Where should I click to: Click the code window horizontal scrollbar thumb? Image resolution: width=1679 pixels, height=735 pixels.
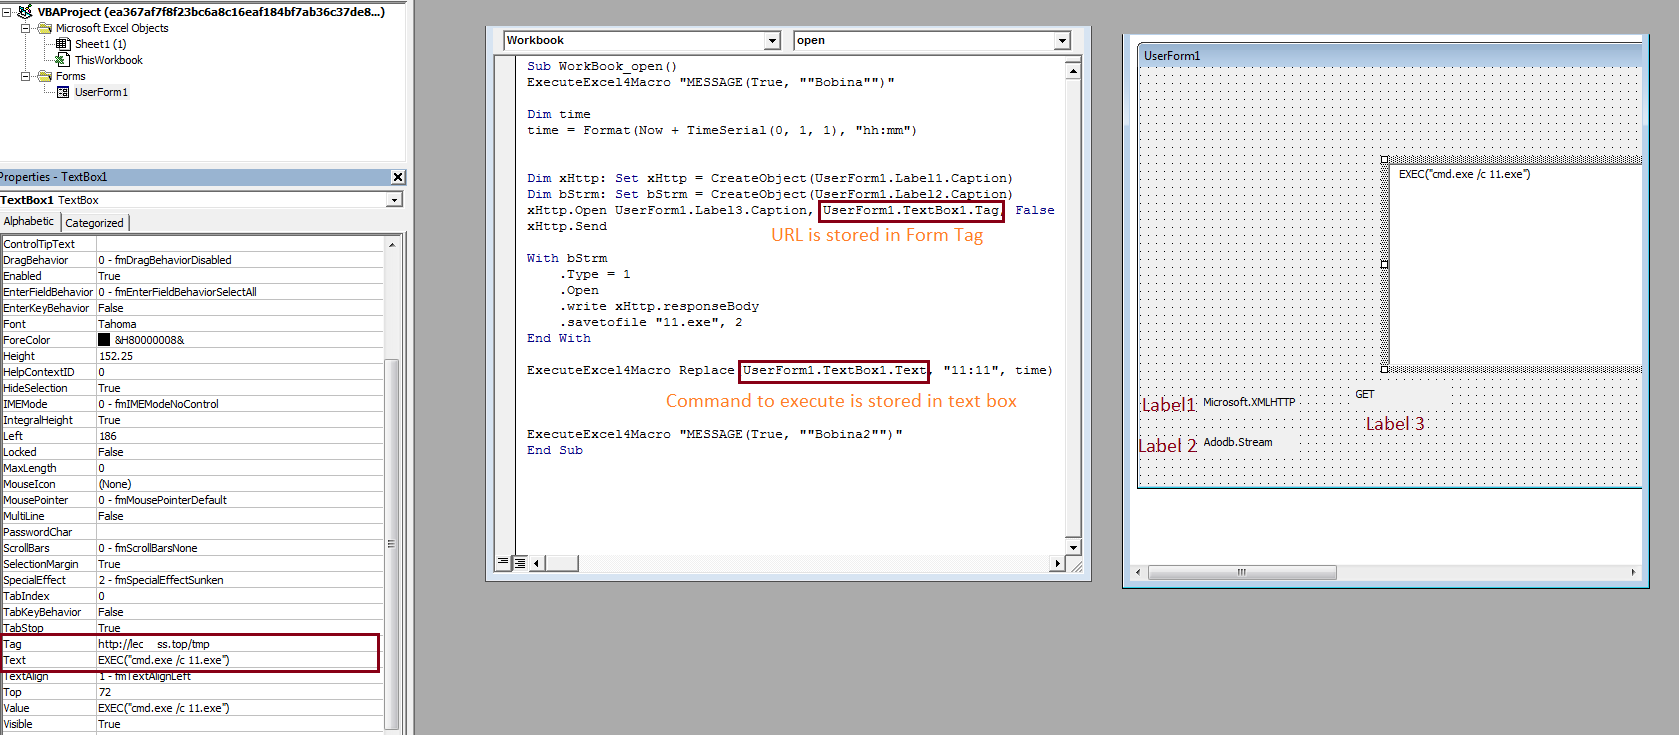pyautogui.click(x=562, y=564)
